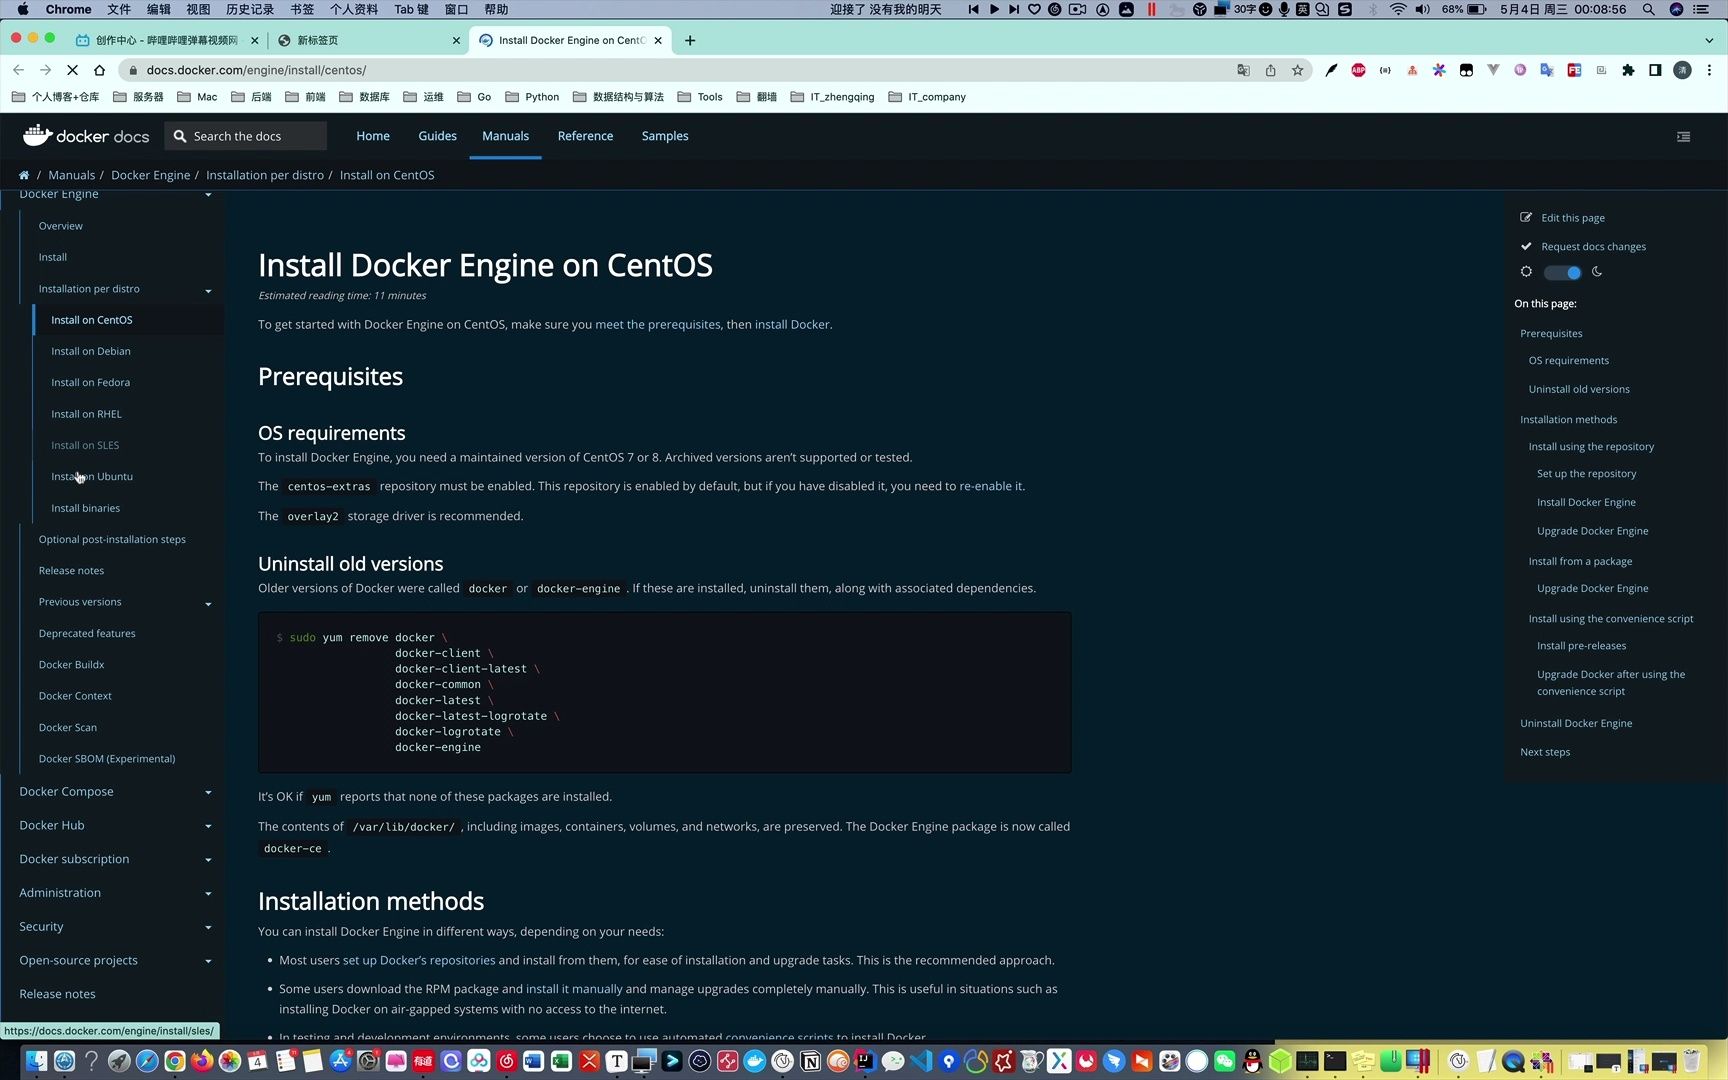
Task: Open the Chrome three-dot menu
Action: click(x=1709, y=70)
